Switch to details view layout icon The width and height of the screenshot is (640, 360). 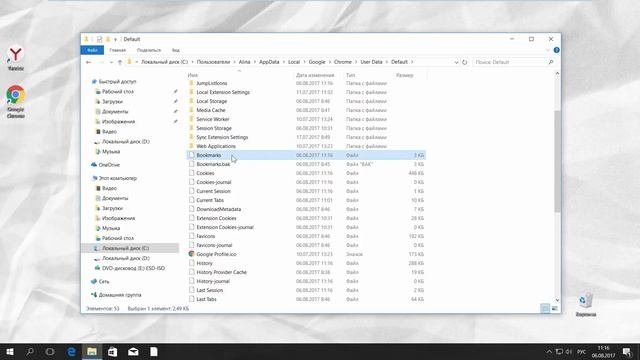click(x=545, y=309)
